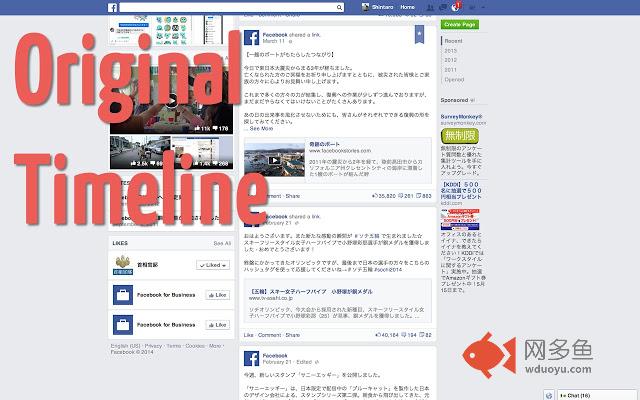Open the Cookies footer link
The image size is (640, 400).
[195, 346]
